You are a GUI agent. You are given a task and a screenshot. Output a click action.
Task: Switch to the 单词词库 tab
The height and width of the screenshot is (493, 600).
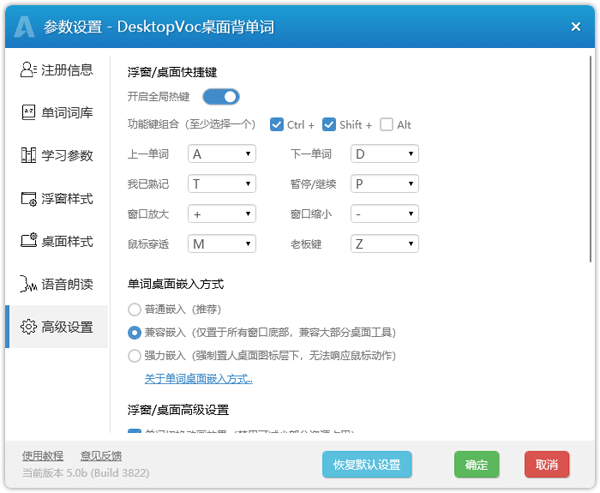point(57,113)
